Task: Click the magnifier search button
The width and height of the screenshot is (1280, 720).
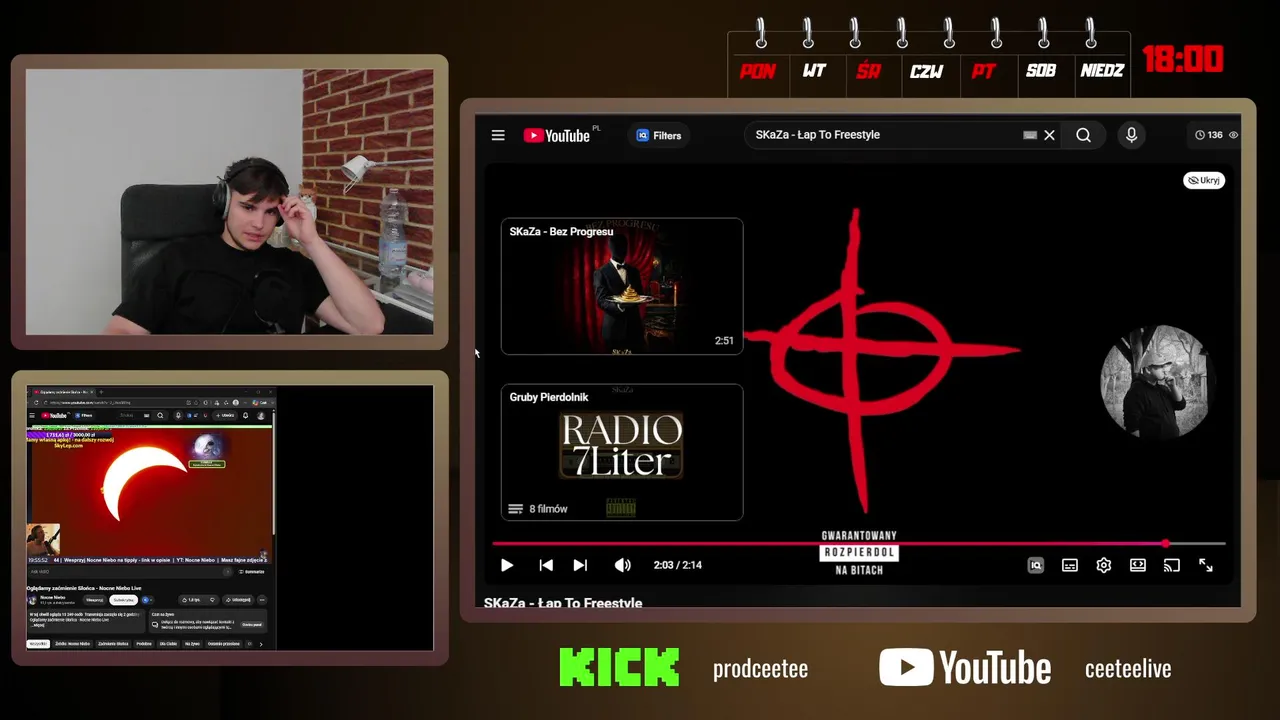Action: pos(1083,135)
